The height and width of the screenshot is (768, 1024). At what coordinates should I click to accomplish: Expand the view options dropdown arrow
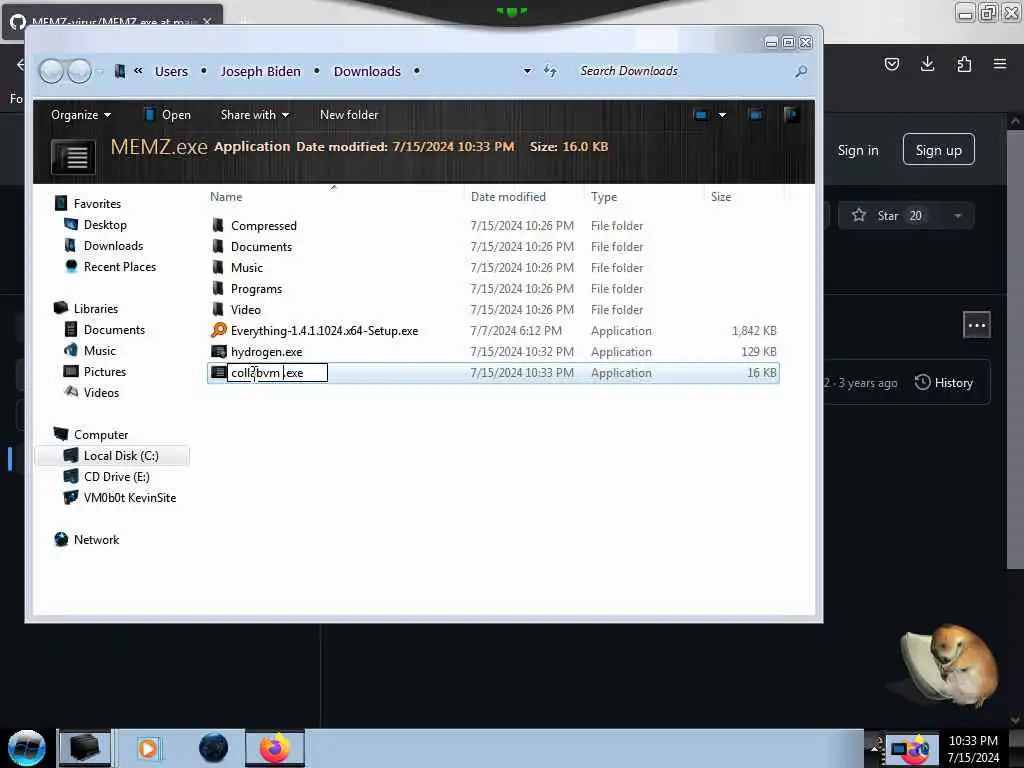coord(722,115)
